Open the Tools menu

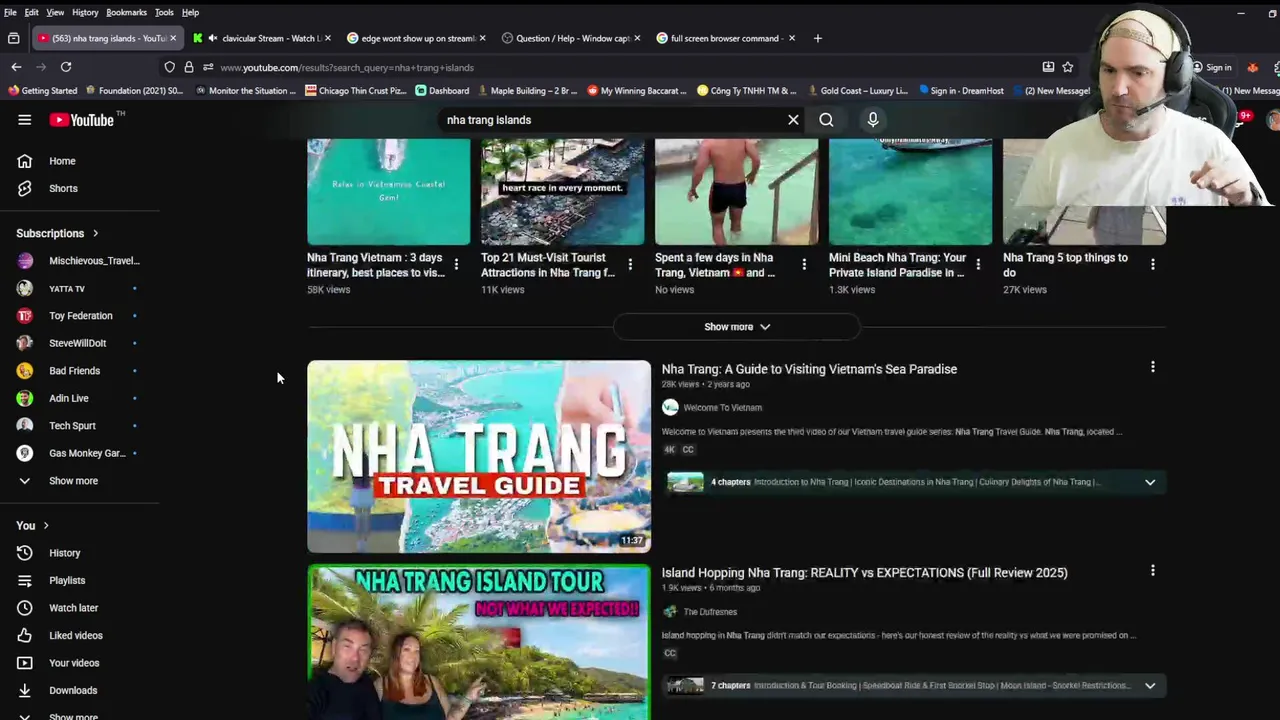point(164,12)
